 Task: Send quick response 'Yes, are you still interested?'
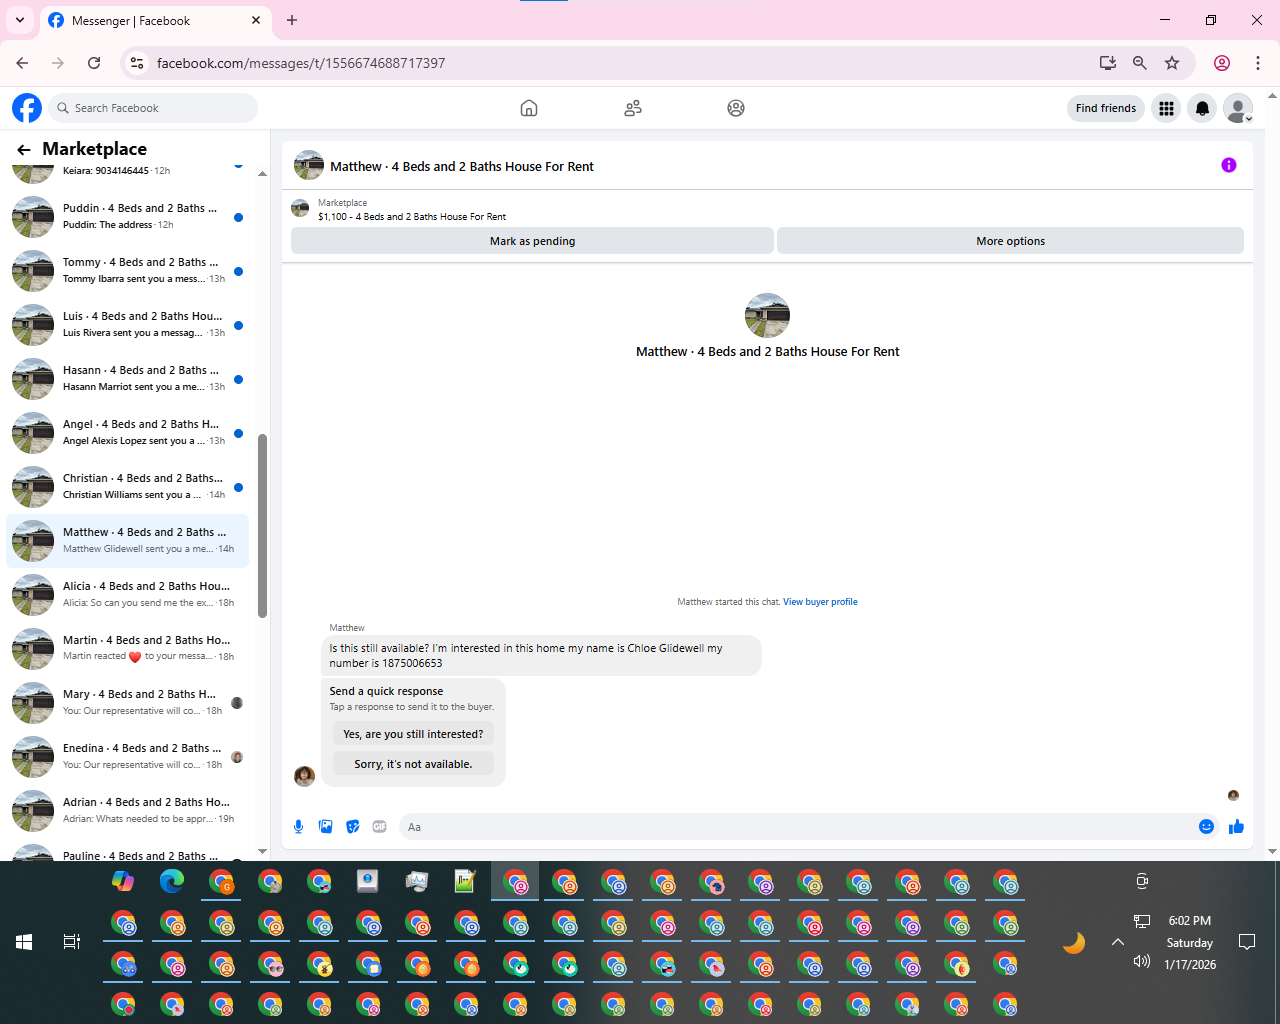point(413,734)
